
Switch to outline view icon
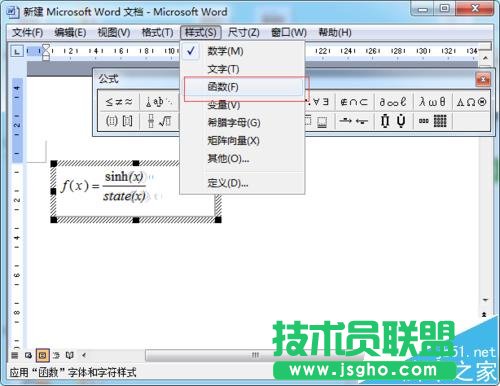[56, 355]
